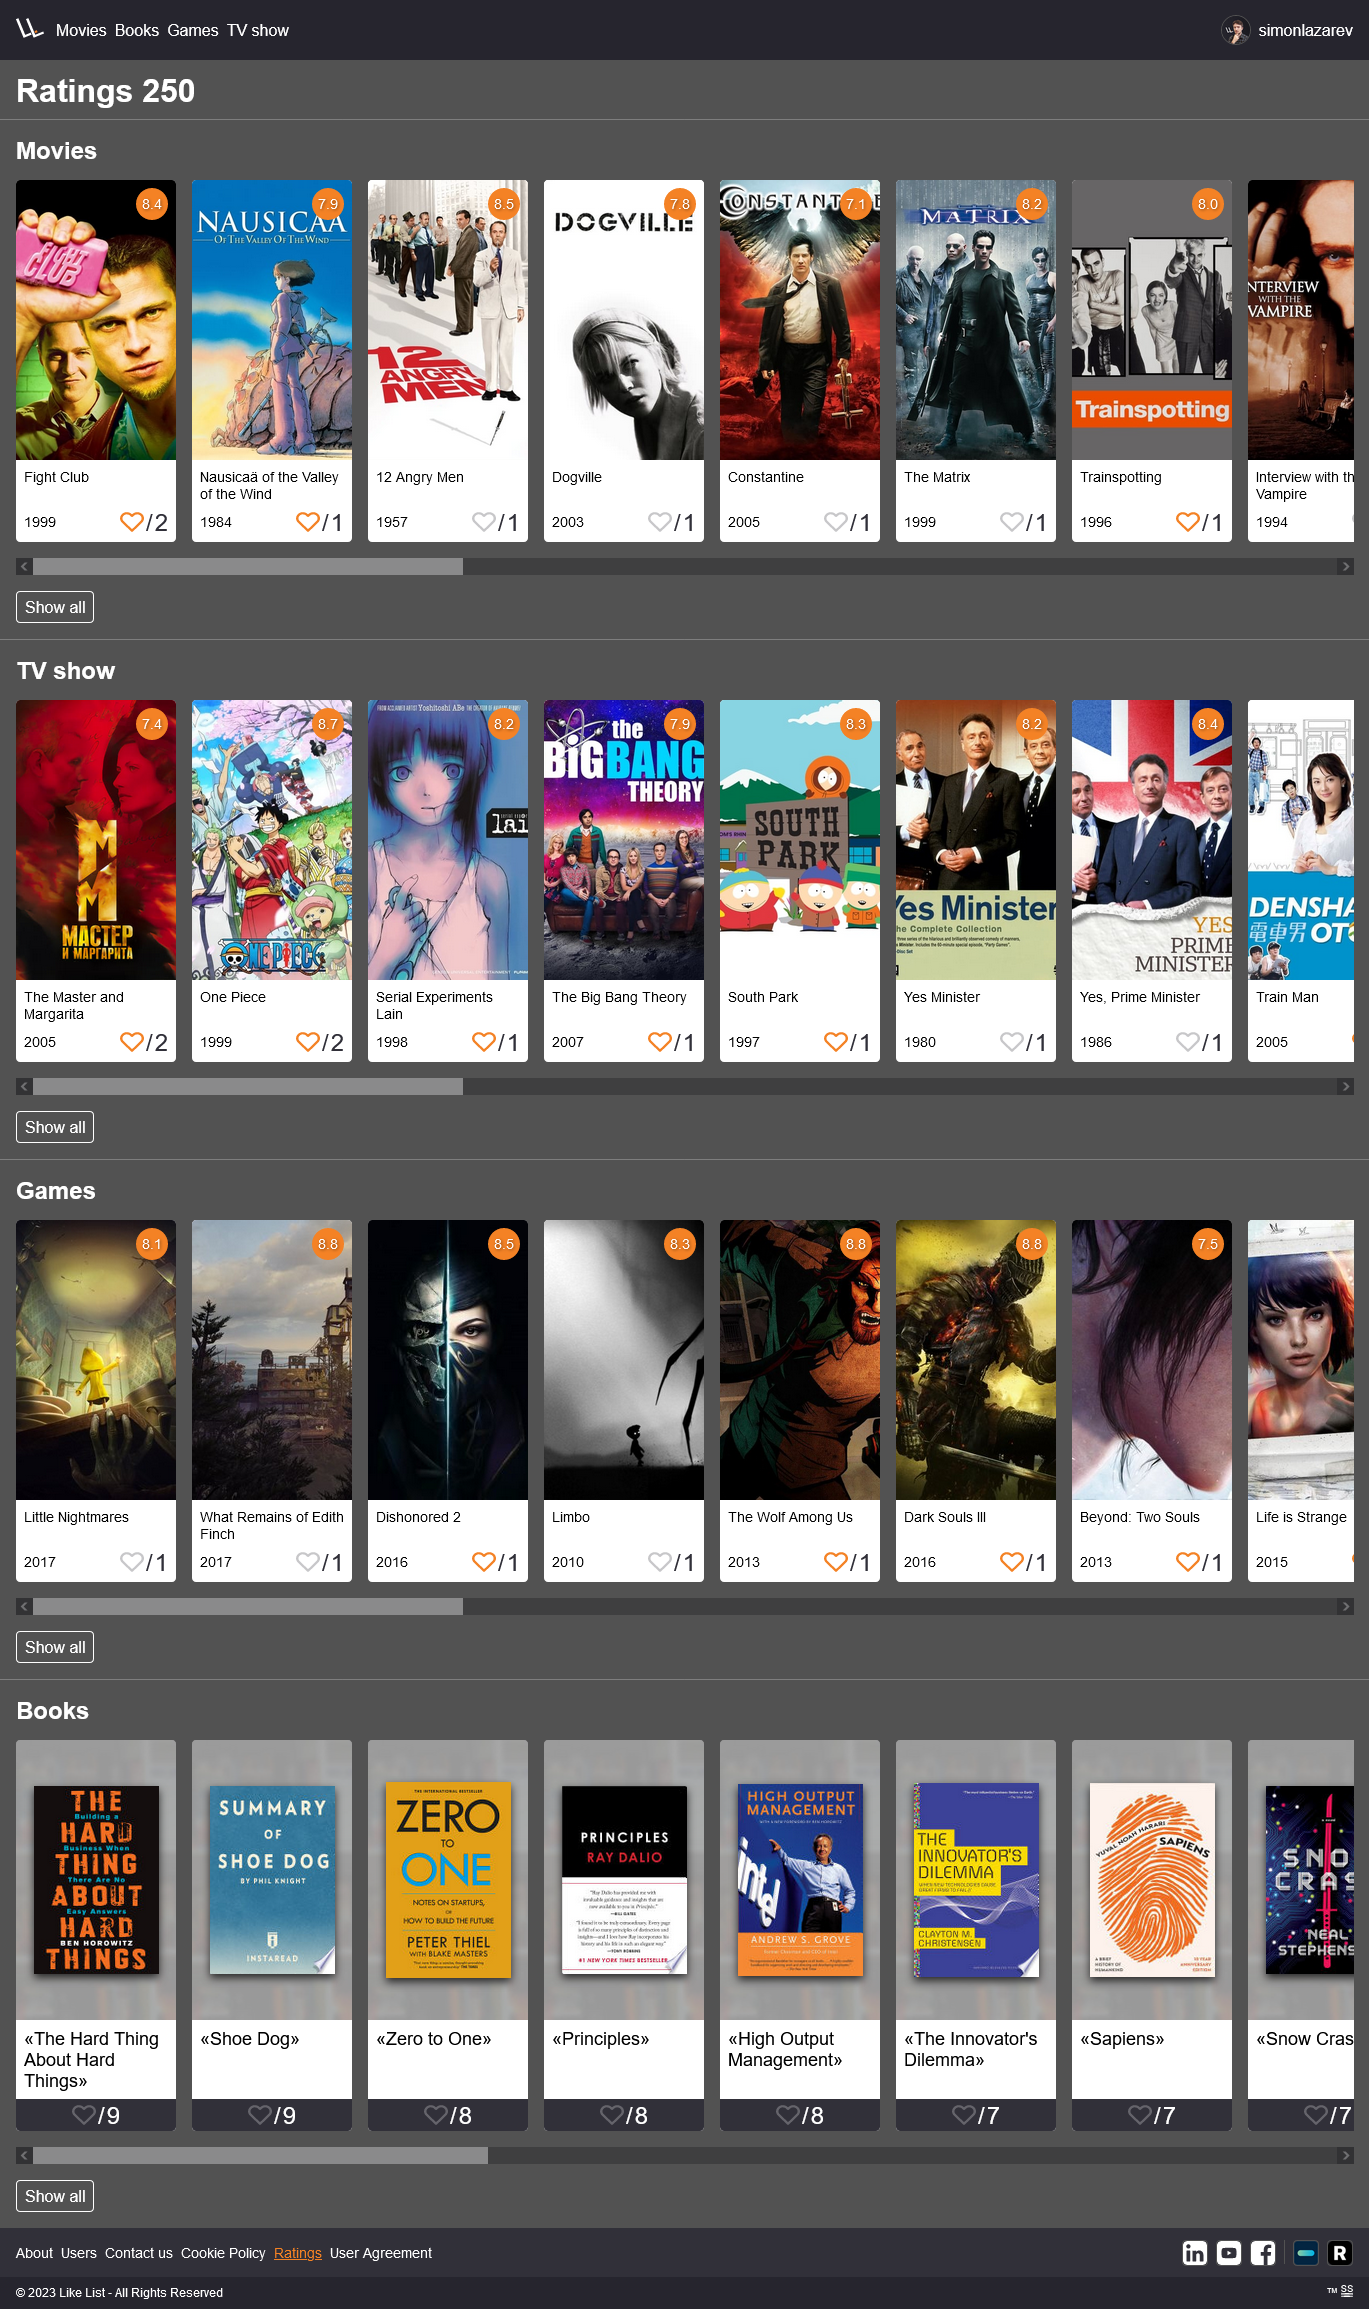Screen dimensions: 1369x2309
Task: Click heart under Sapiens book
Action: coord(1140,2114)
